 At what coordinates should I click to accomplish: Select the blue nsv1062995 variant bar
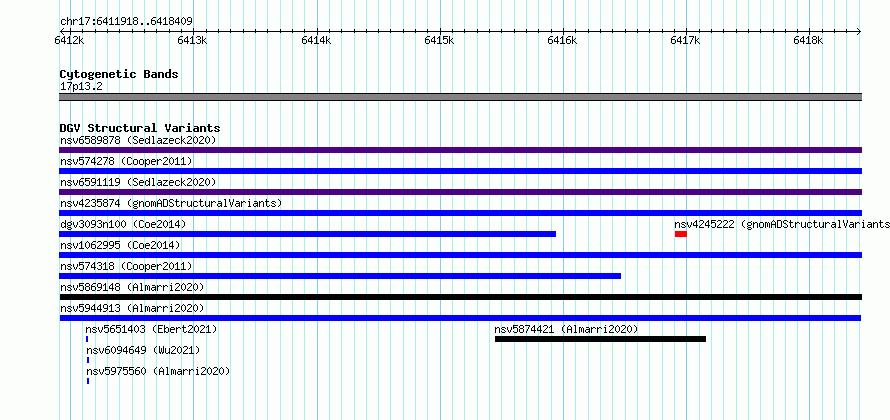(x=460, y=255)
